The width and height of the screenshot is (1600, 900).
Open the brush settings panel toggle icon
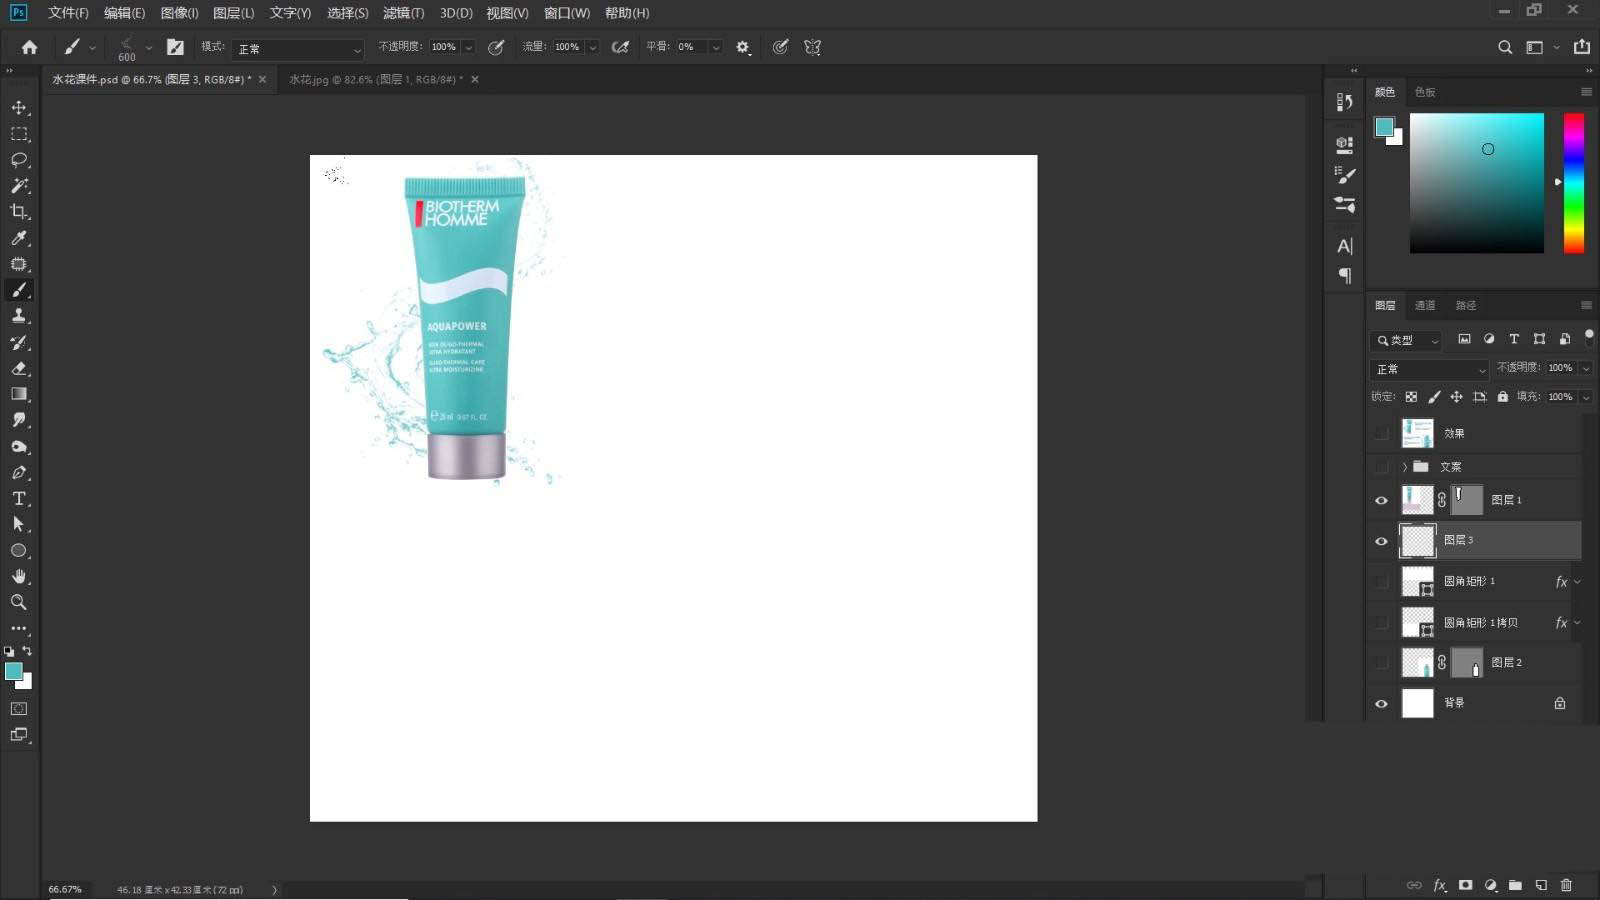coord(175,47)
